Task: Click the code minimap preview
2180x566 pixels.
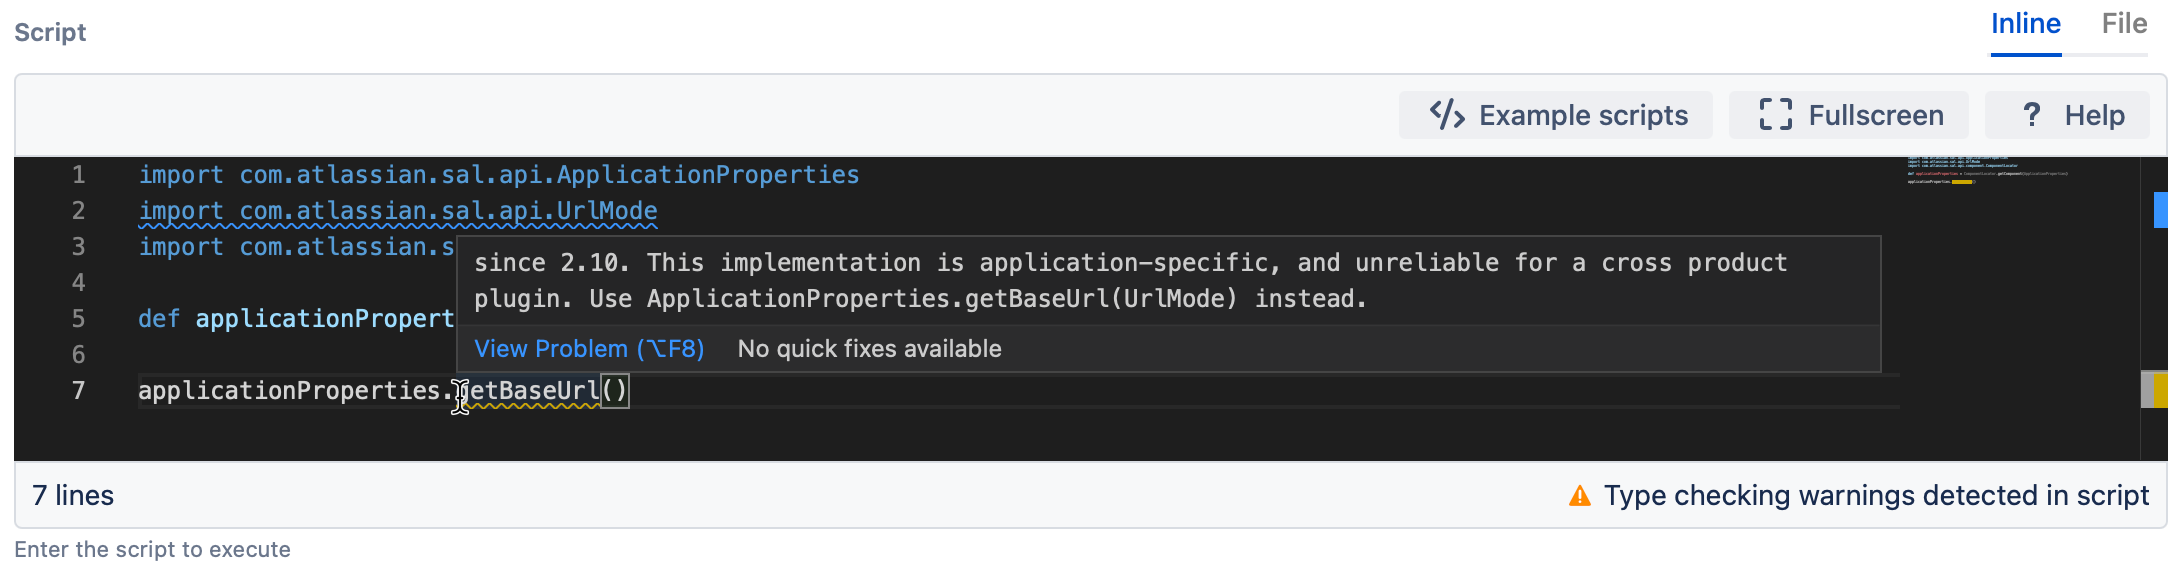Action: (x=1987, y=170)
